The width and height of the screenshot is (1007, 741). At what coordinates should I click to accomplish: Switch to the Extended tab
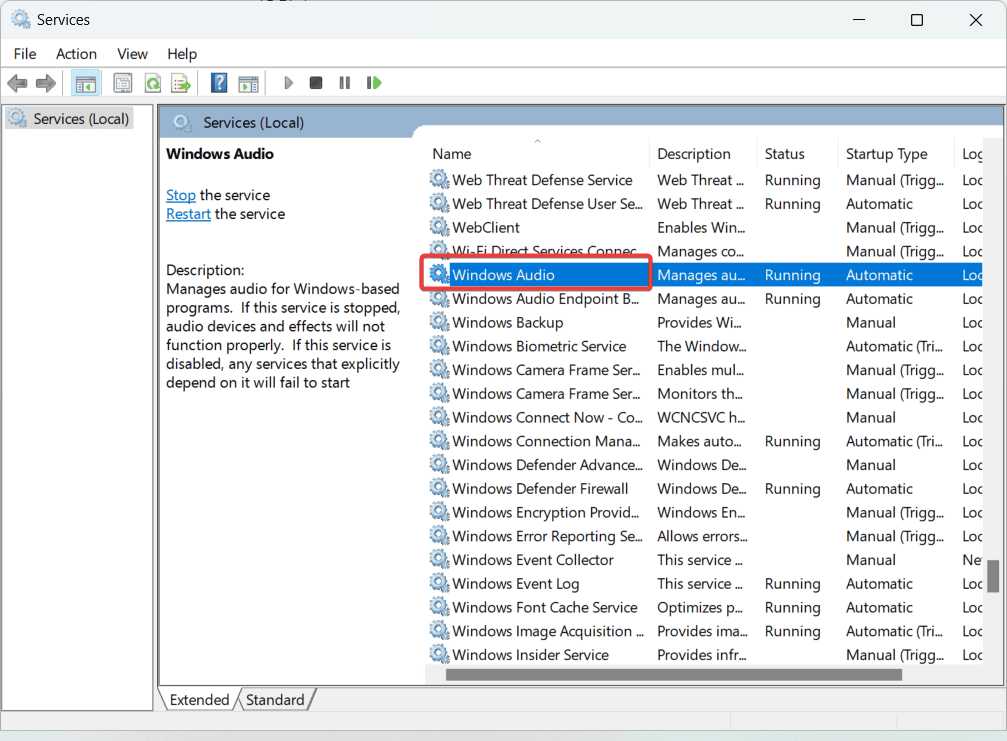coord(199,700)
